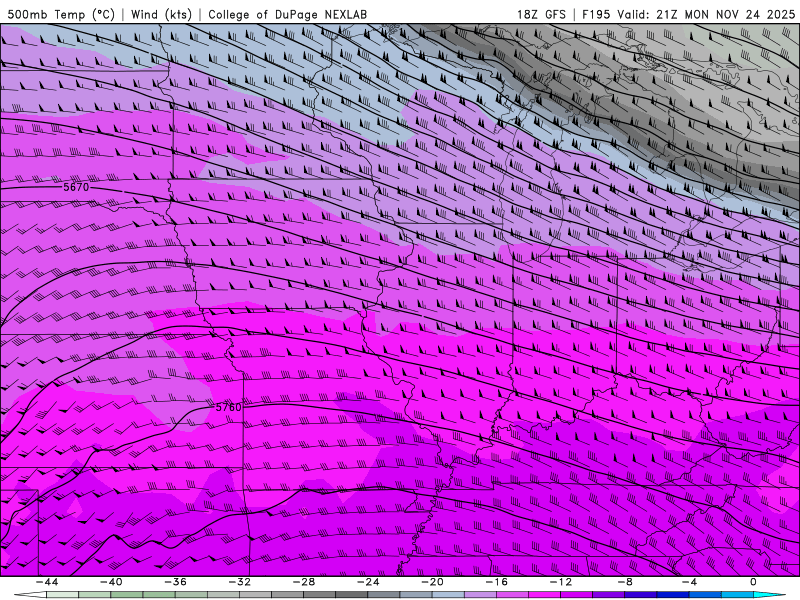
Task: Click the -4 colorbar scale label
Action: click(689, 582)
